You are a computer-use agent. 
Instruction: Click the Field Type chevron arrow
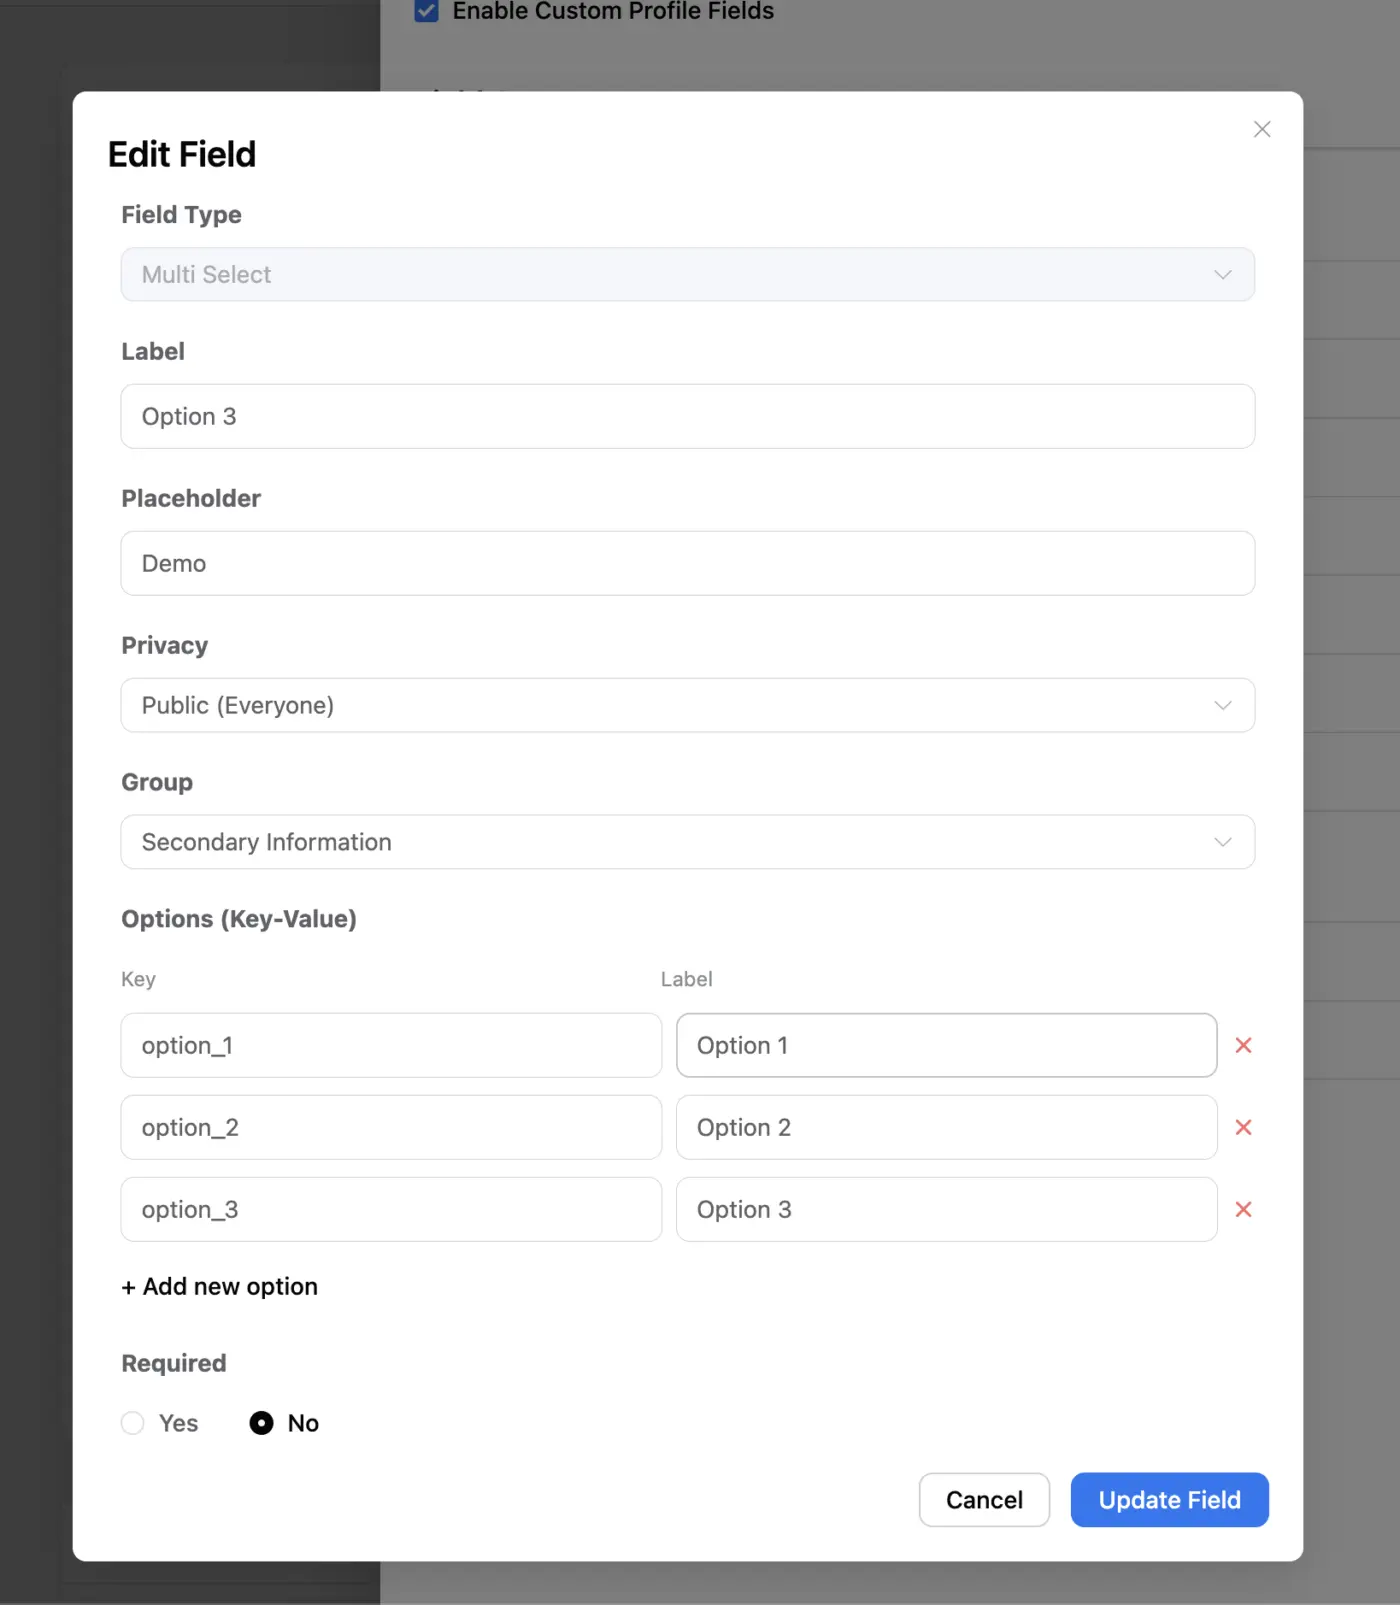click(x=1222, y=274)
